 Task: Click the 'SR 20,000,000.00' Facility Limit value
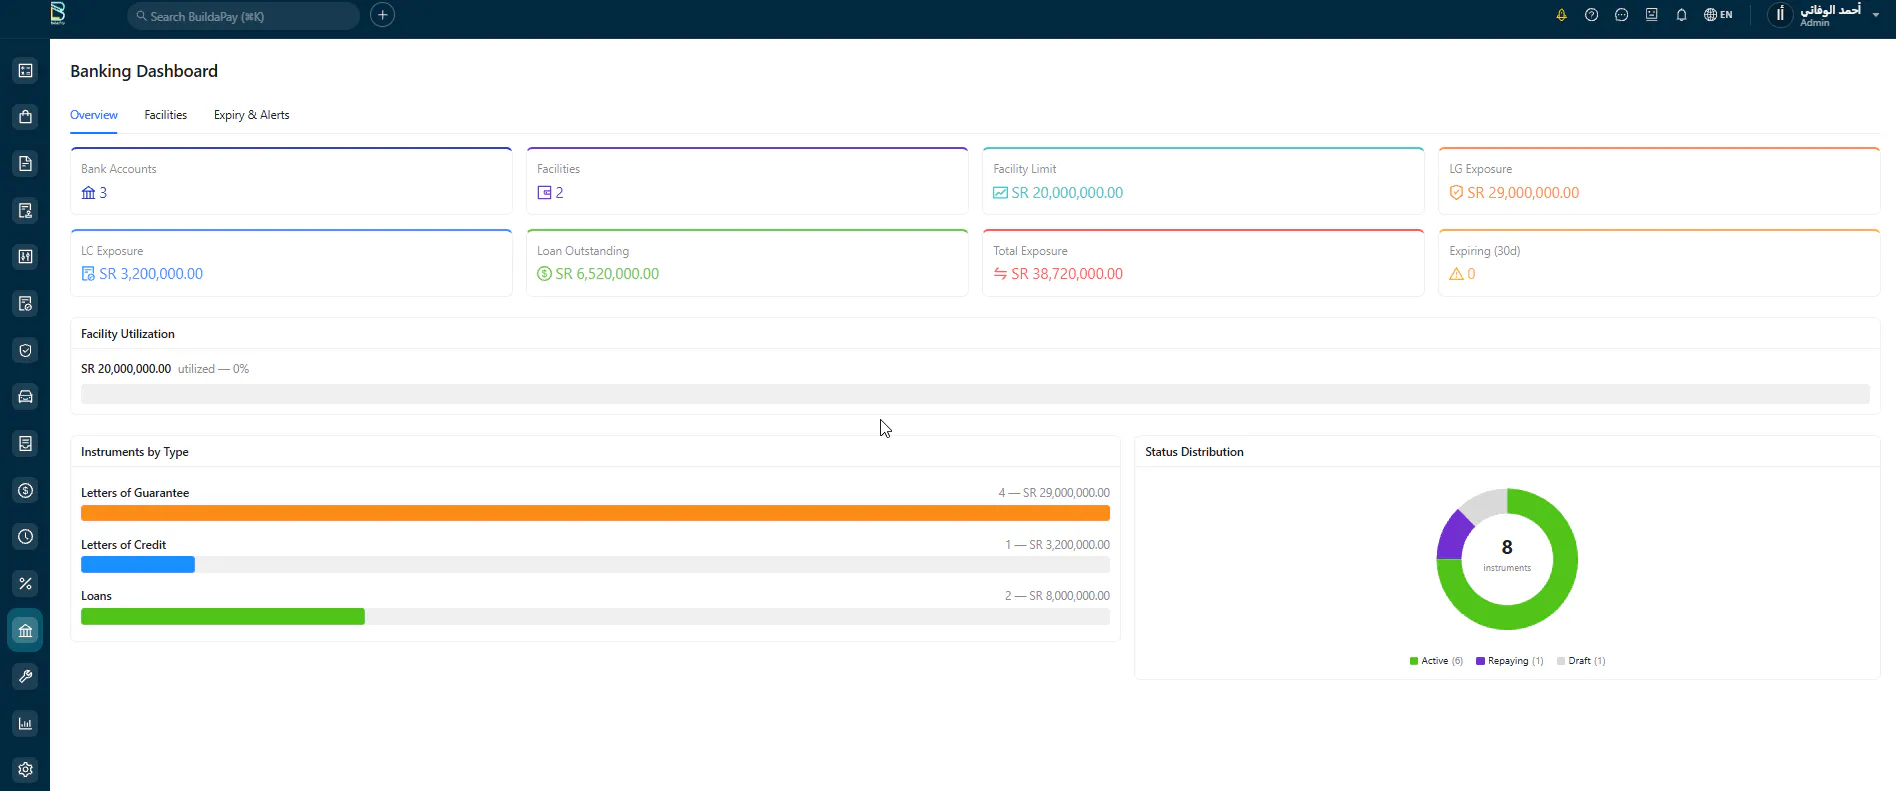[x=1067, y=193]
